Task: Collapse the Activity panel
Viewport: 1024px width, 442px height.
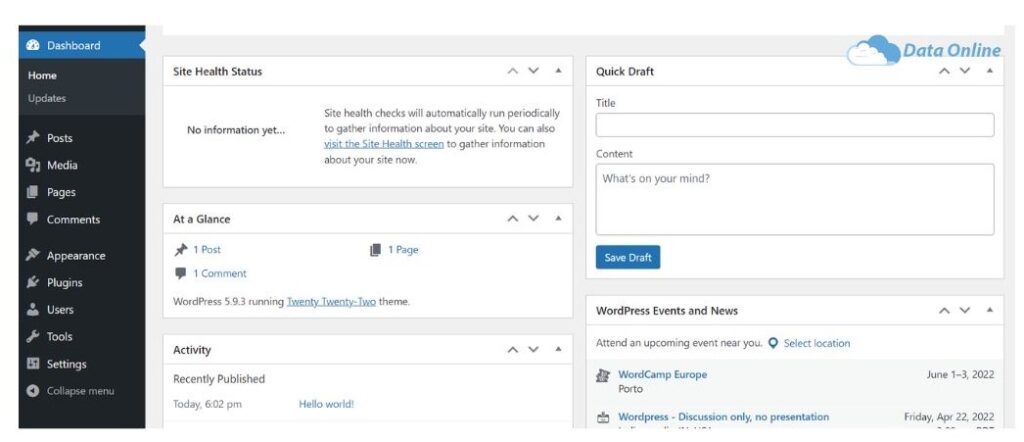Action: [558, 349]
